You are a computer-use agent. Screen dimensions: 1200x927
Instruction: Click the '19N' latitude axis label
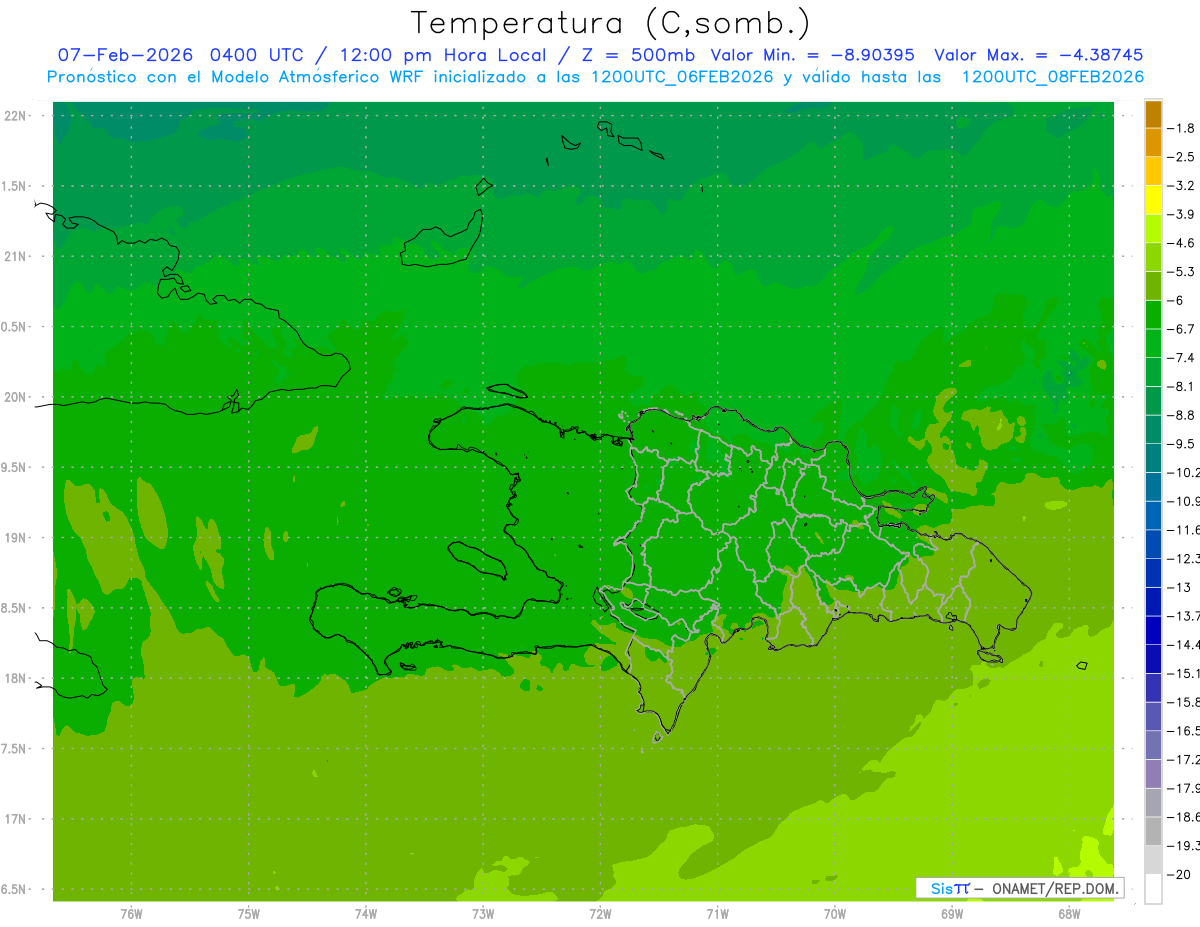click(x=16, y=538)
